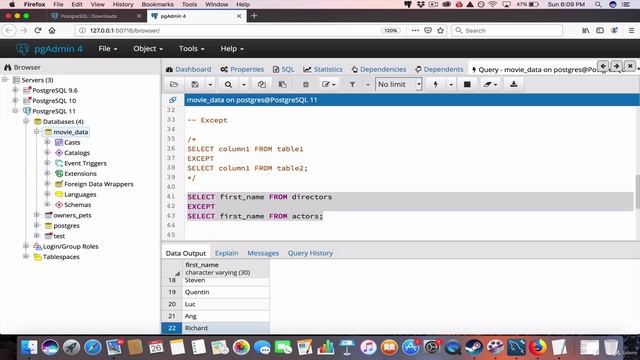Viewport: 640px width, 360px height.
Task: Open save options dropdown arrow
Action: 210,84
